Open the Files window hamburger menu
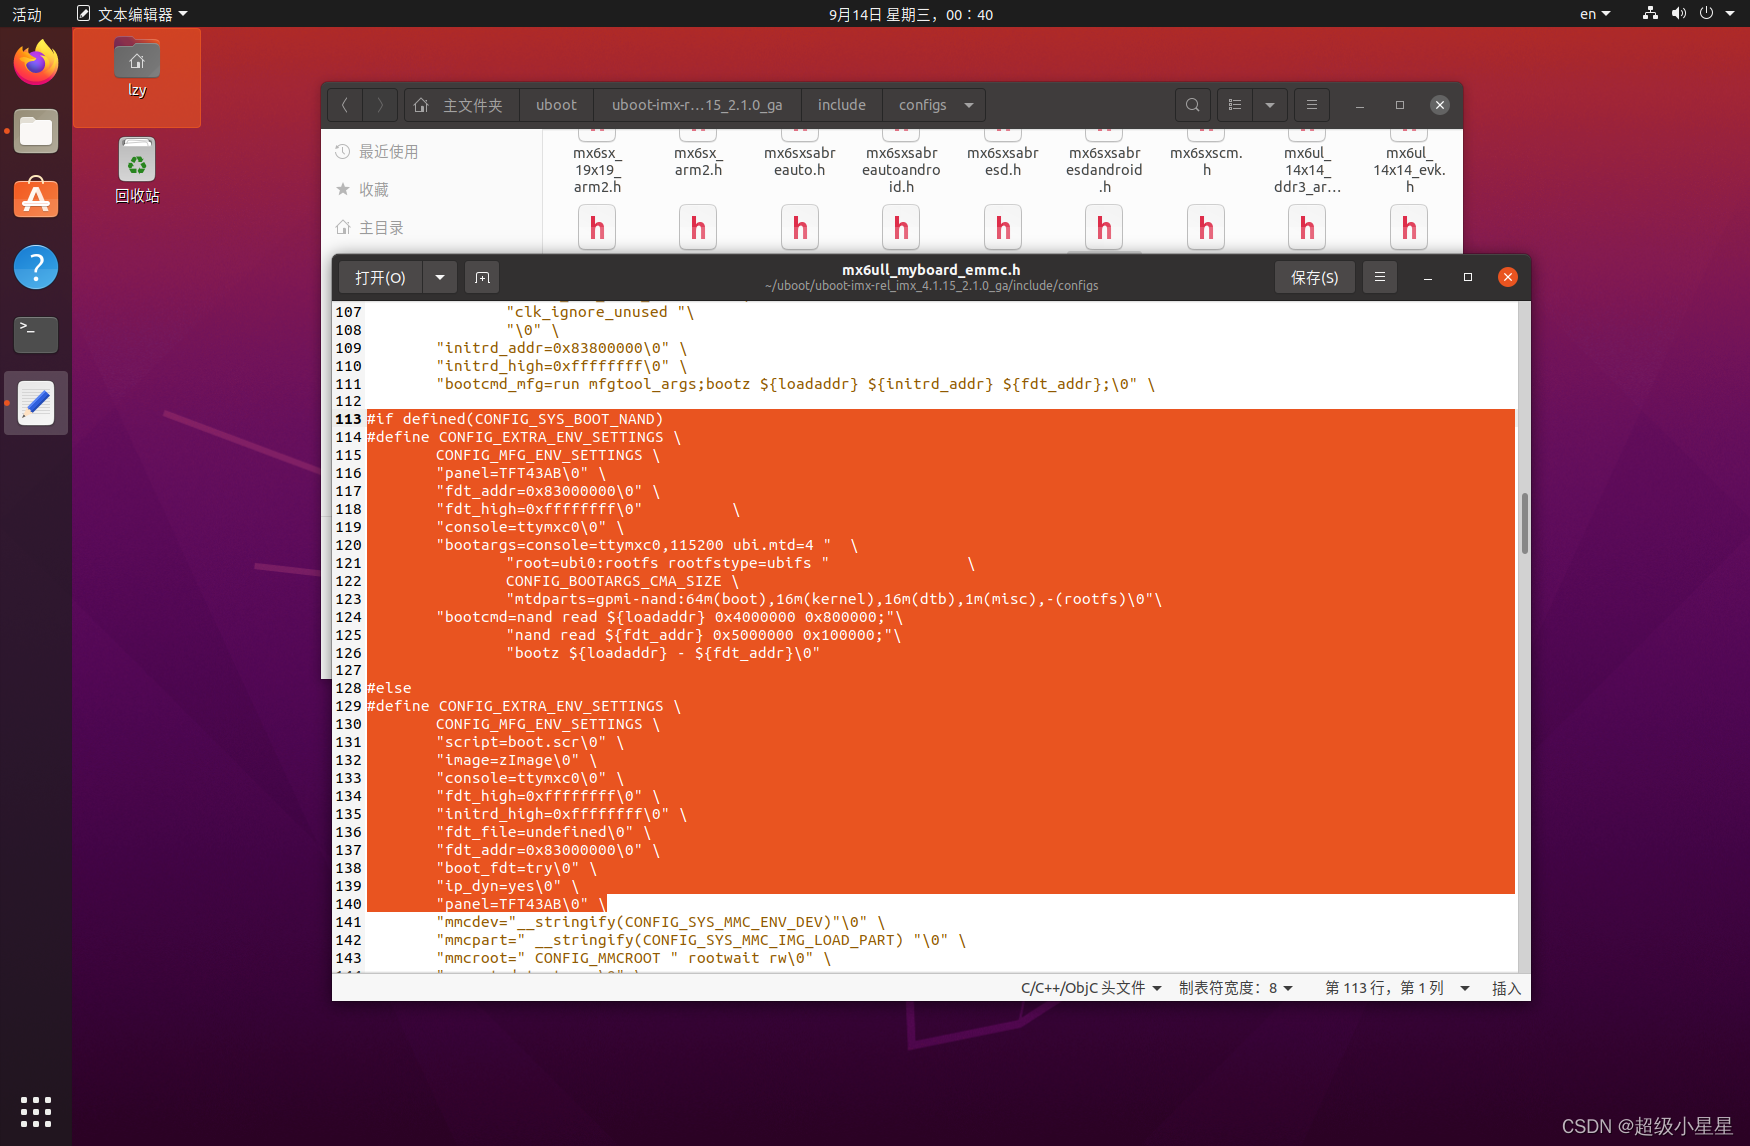Viewport: 1750px width, 1146px height. (1311, 104)
